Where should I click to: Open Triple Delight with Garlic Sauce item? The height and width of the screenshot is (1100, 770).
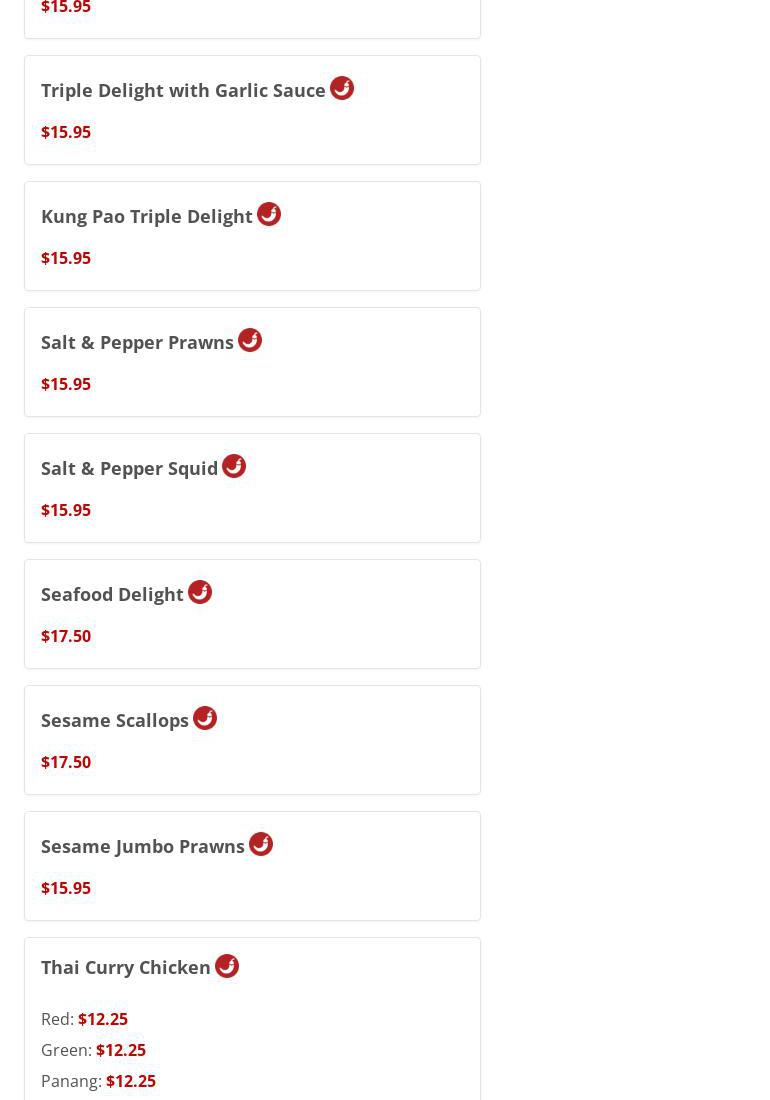click(x=183, y=91)
